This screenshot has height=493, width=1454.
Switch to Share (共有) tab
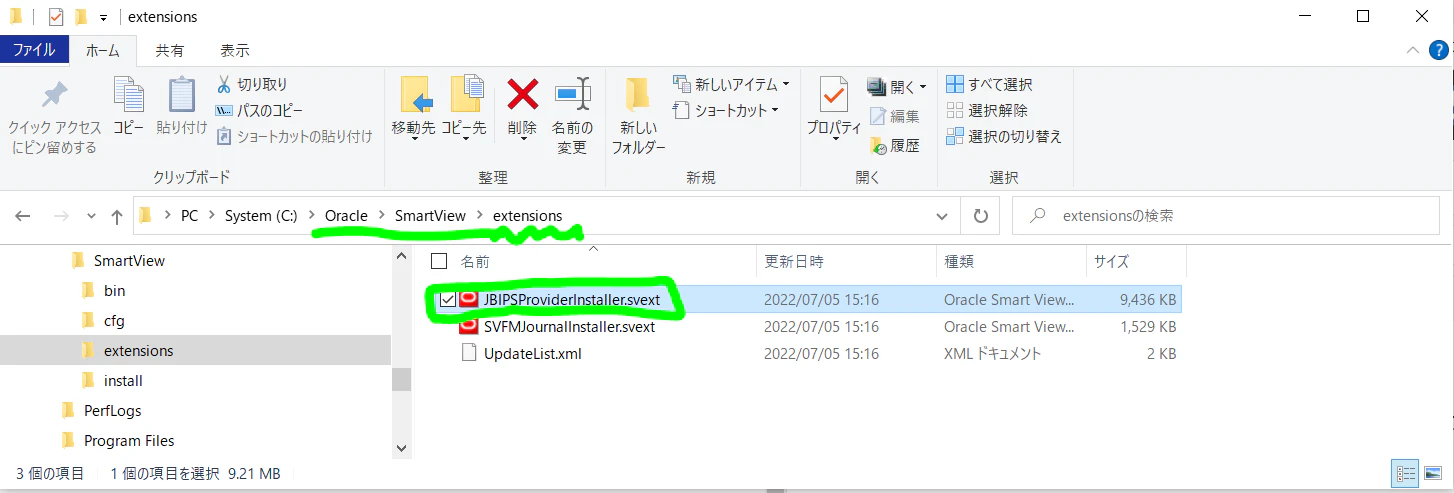click(169, 50)
